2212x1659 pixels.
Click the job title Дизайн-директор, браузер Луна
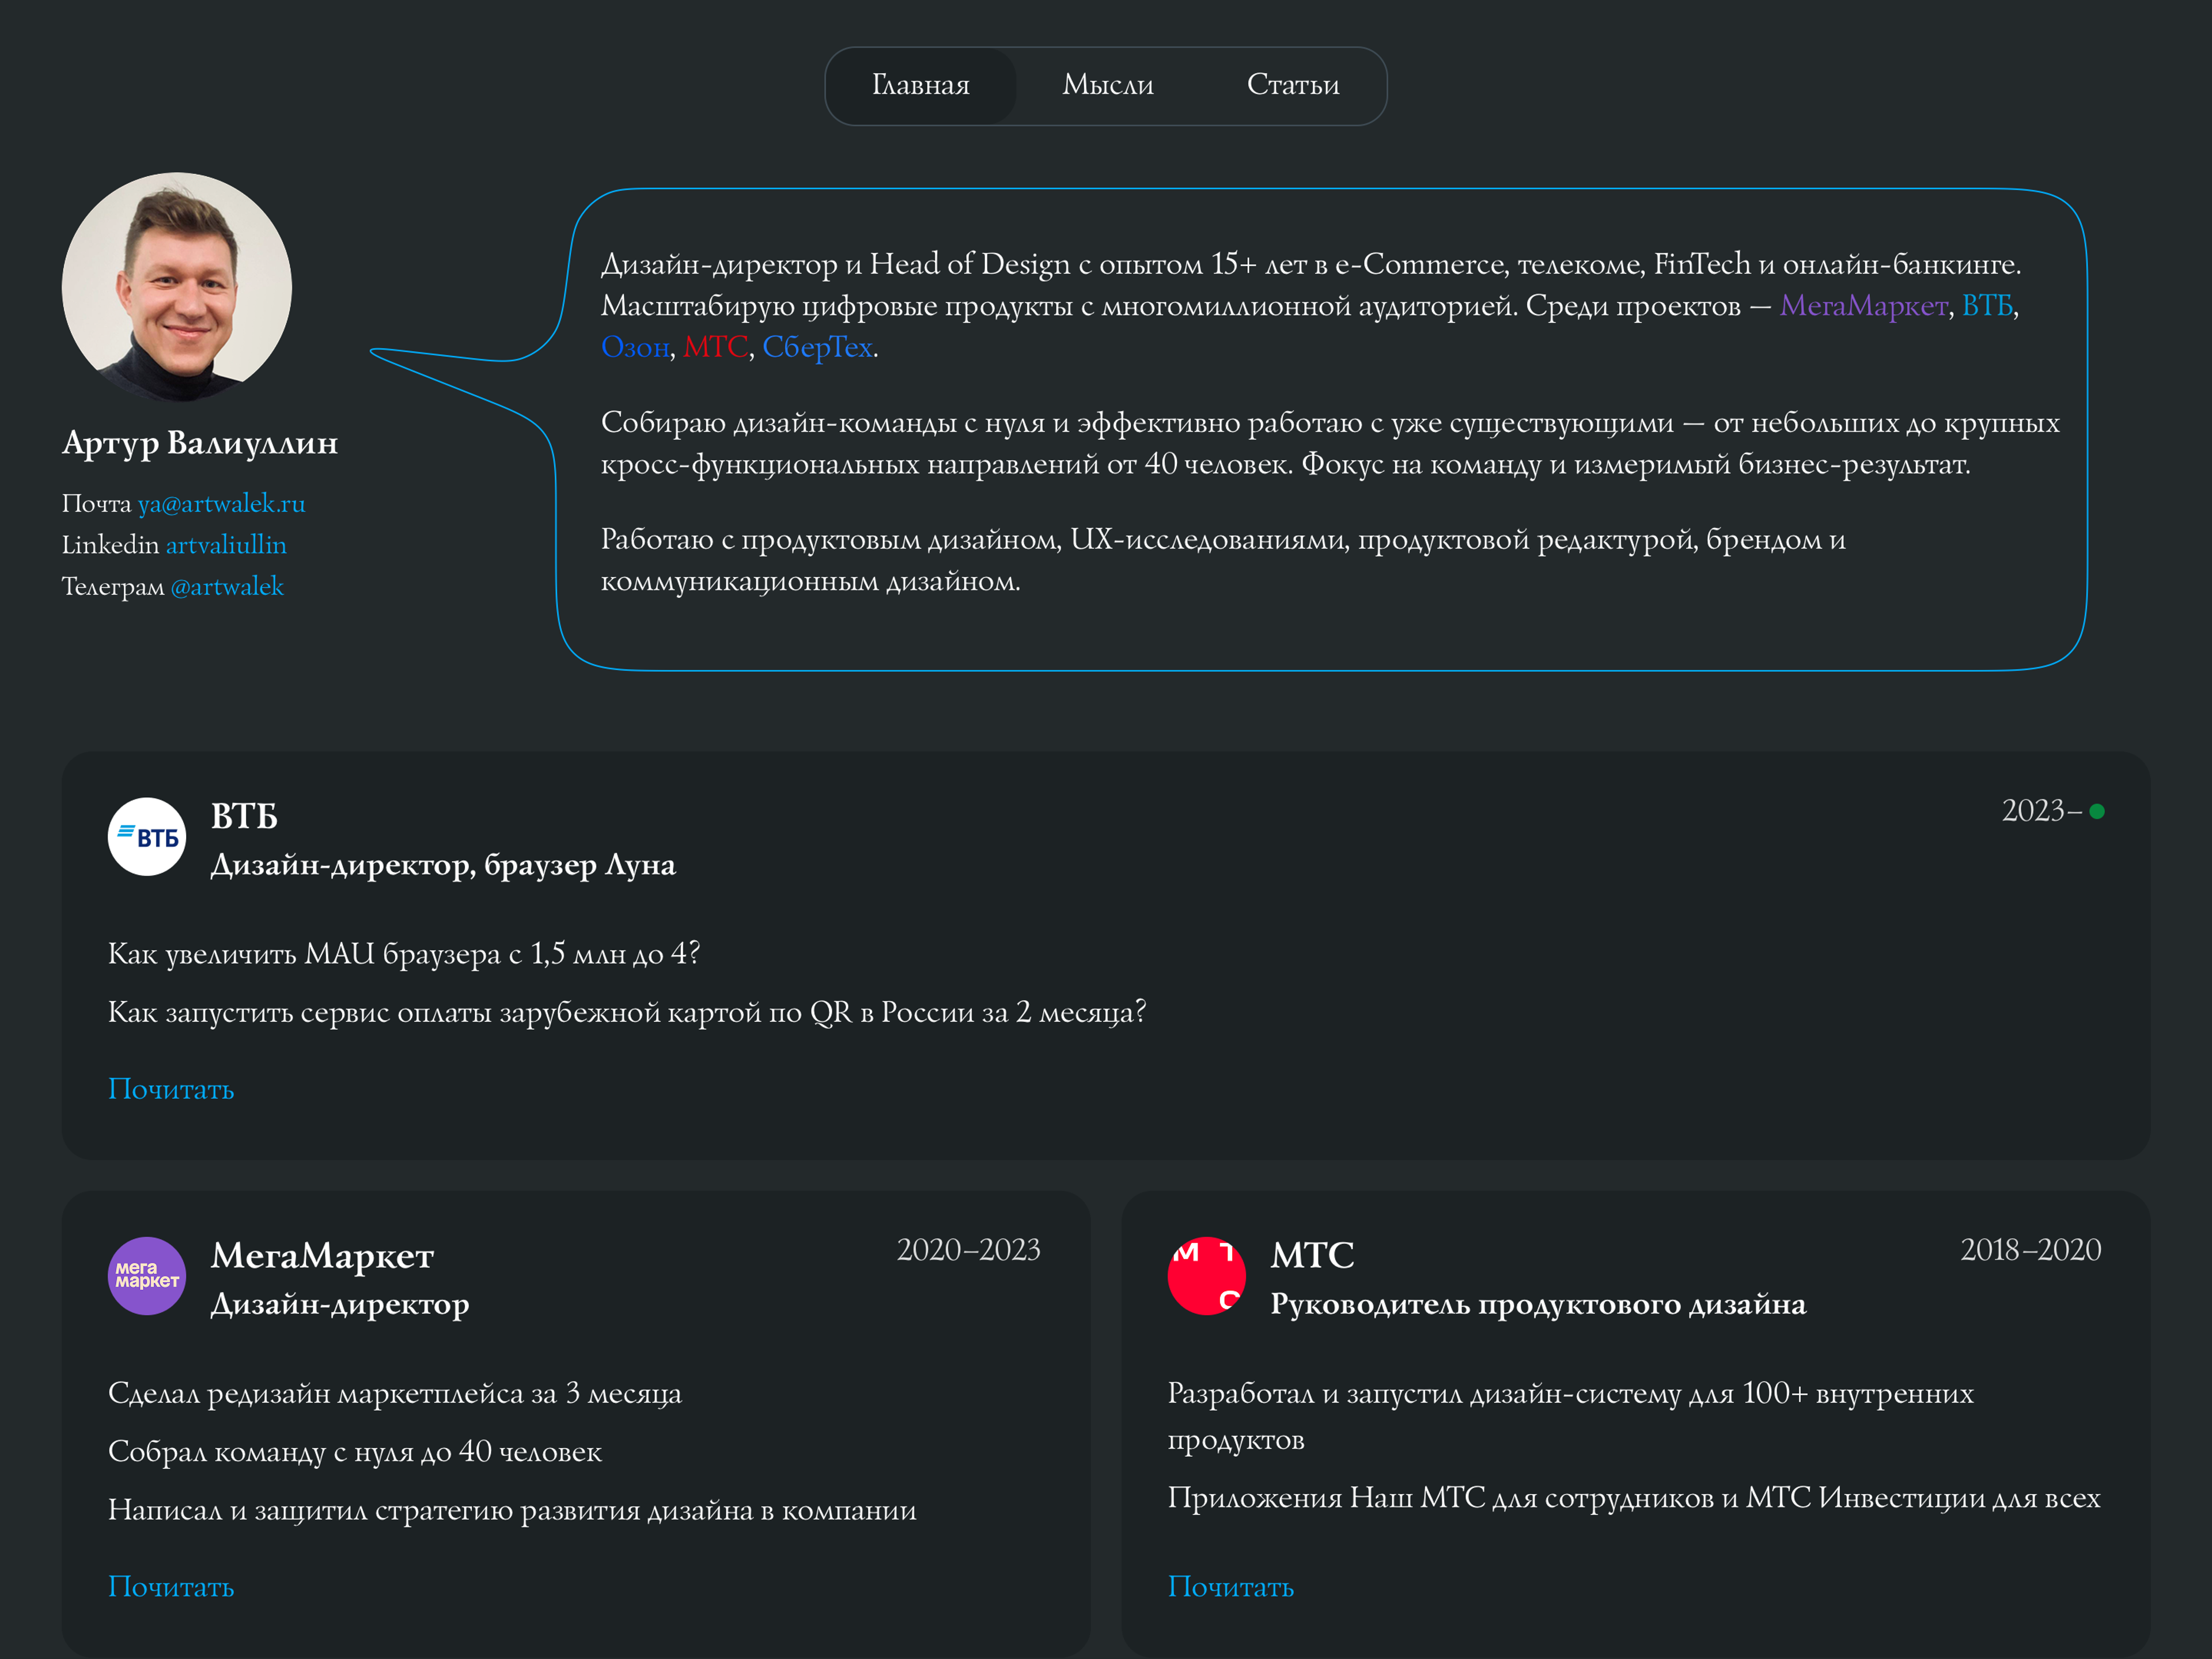tap(443, 865)
